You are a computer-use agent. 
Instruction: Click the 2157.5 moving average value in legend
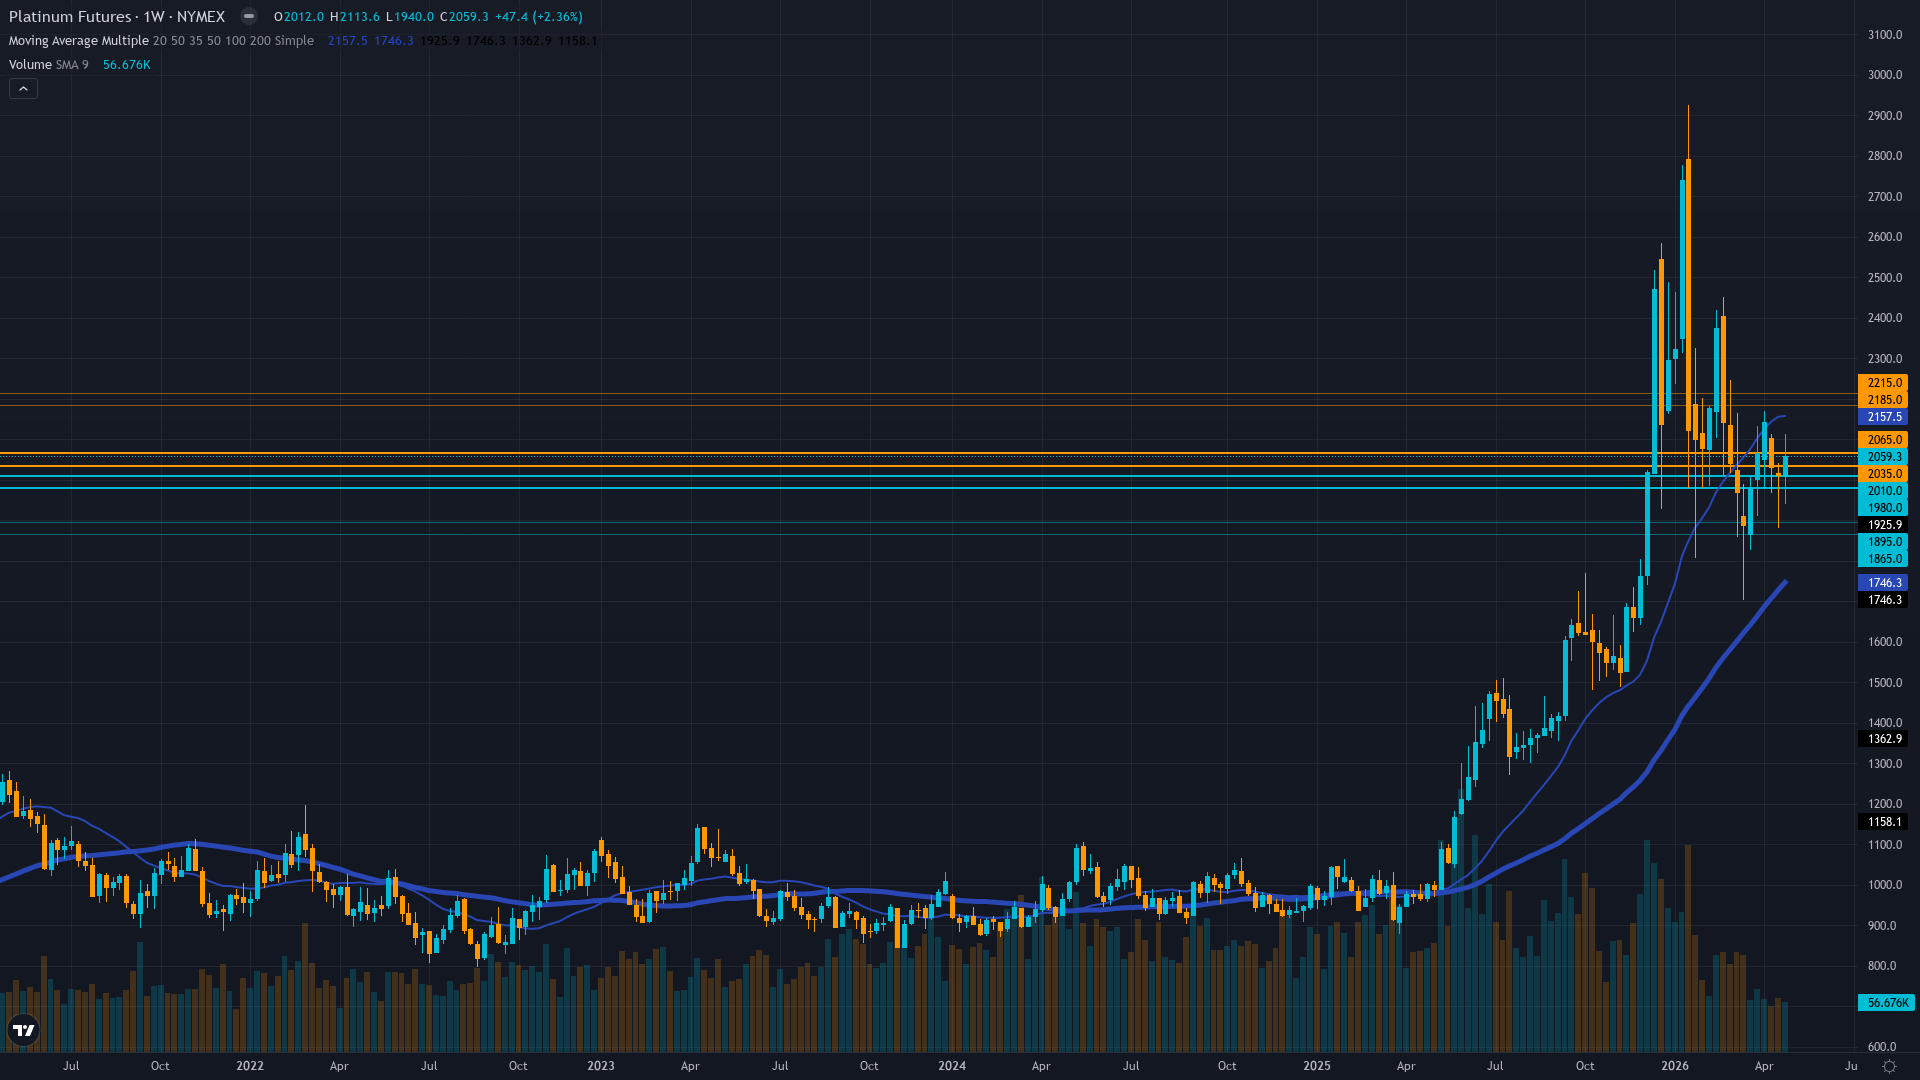coord(348,41)
